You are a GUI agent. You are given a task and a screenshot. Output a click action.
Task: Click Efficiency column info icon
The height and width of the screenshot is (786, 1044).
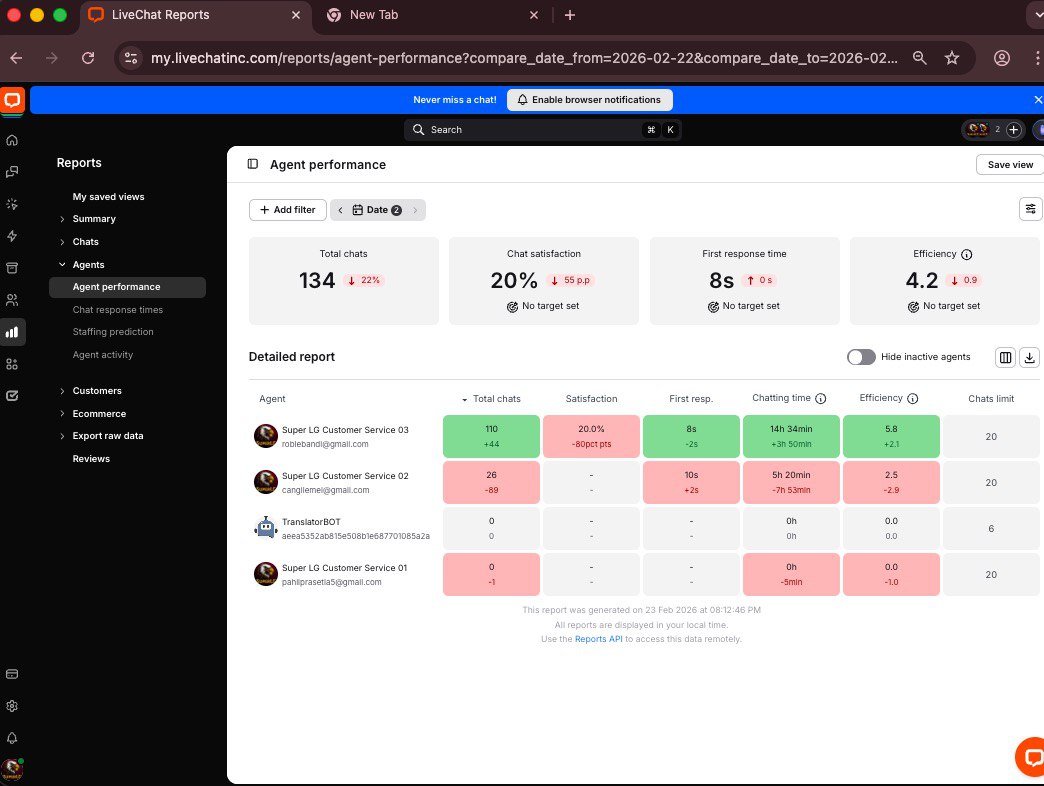click(x=913, y=399)
